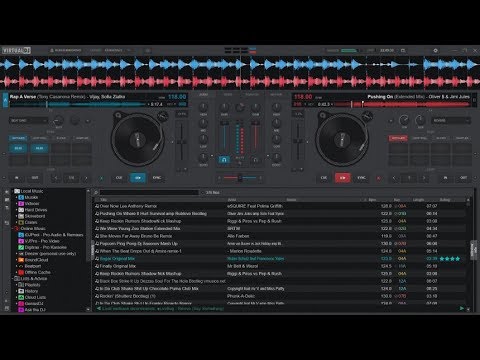Screen dimensions: 480x360
Task: Select Digitrax Pro Karaoke entry
Action: point(42,247)
